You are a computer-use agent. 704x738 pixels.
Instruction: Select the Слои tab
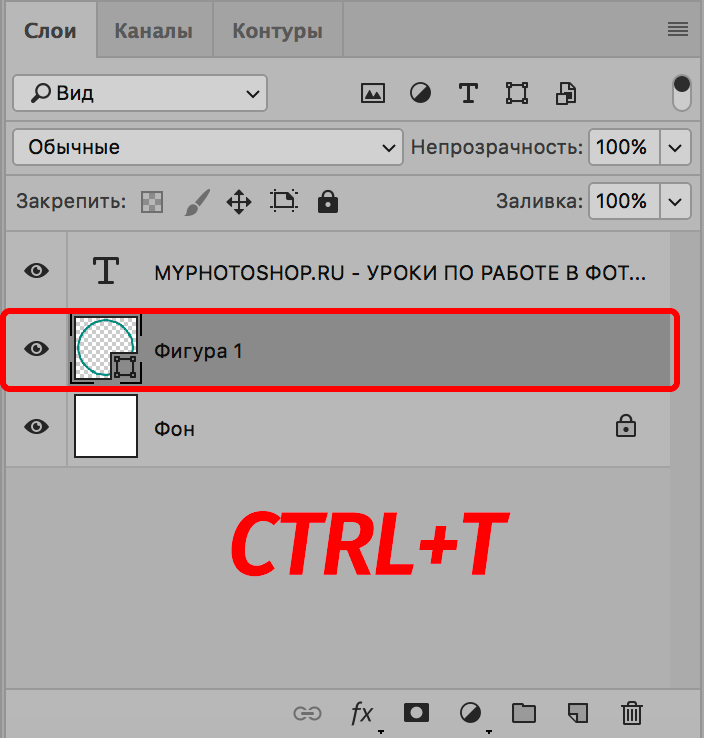point(50,31)
